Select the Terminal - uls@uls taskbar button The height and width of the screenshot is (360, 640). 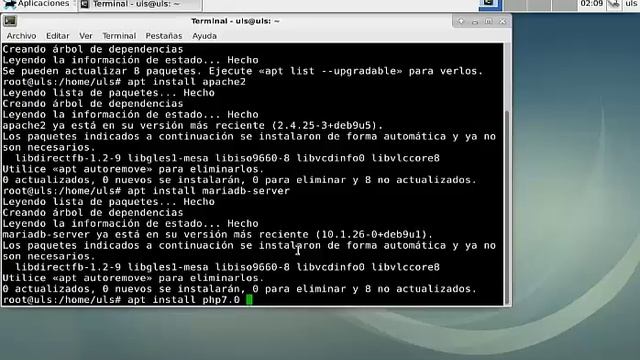point(140,4)
